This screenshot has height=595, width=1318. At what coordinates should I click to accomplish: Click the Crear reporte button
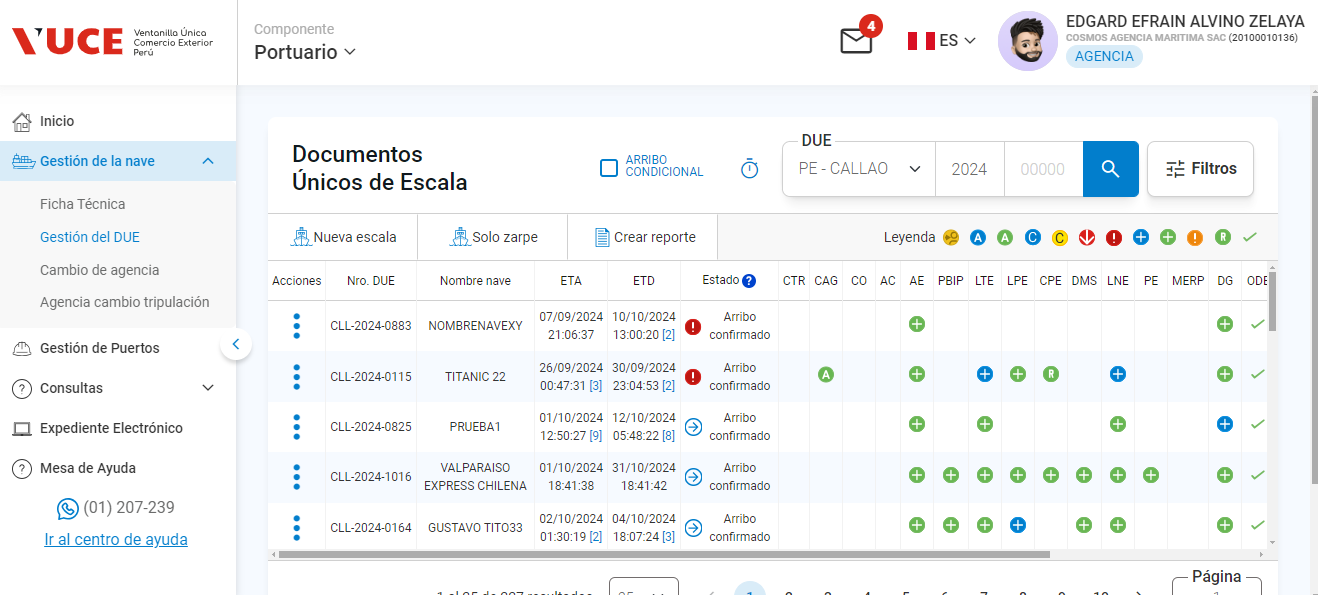(643, 237)
